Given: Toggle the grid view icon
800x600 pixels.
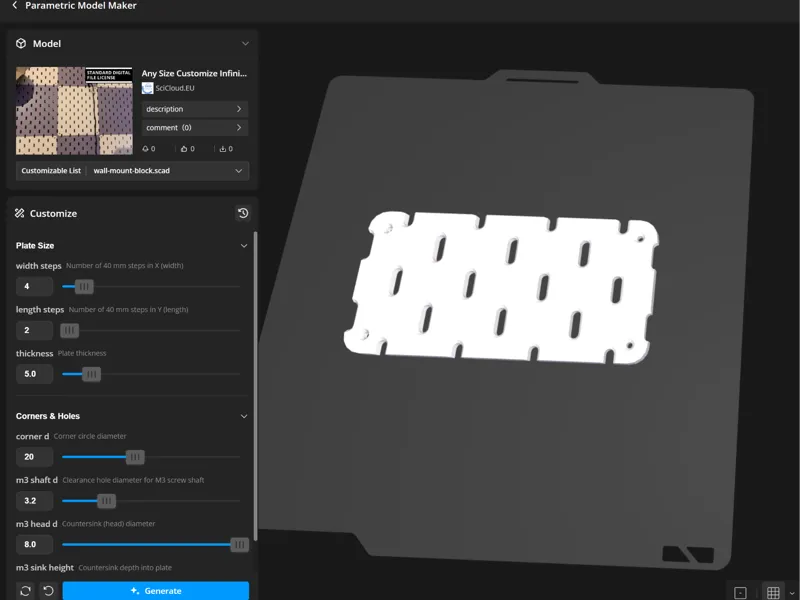Looking at the screenshot, I should pyautogui.click(x=773, y=592).
